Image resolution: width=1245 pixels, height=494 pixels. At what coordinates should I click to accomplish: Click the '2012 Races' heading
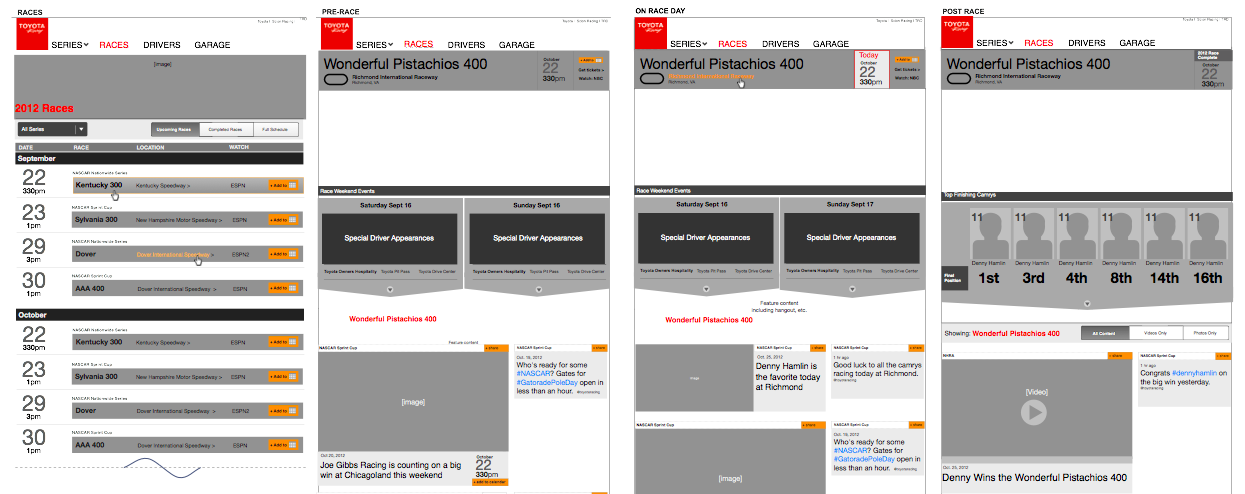click(x=44, y=108)
